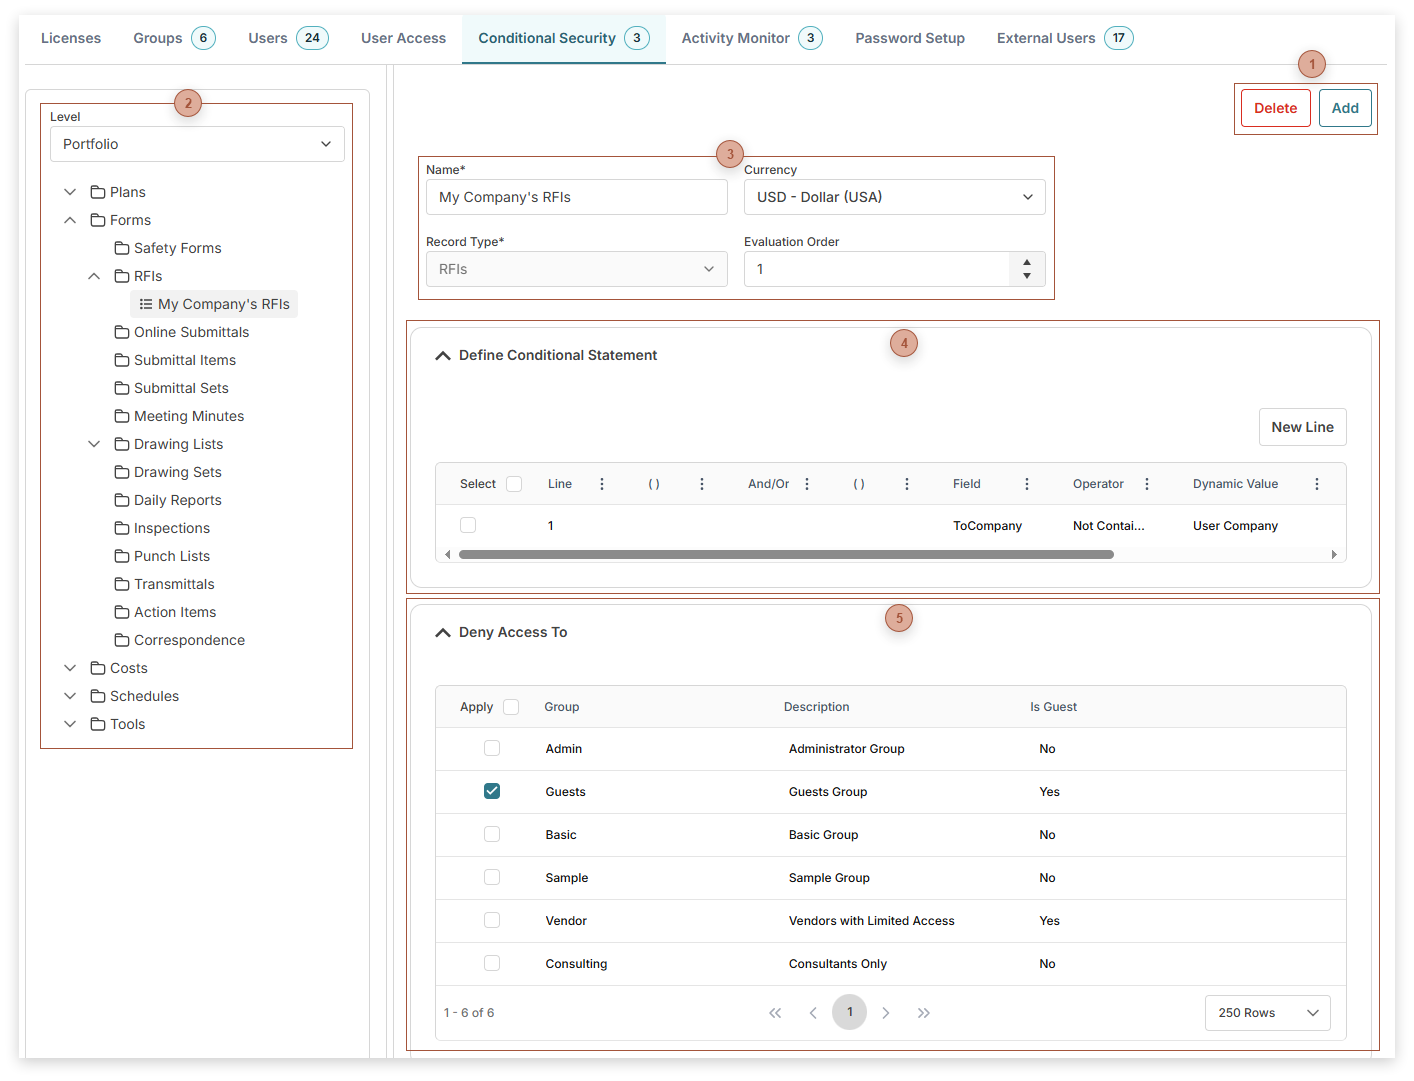This screenshot has width=1414, height=1081.
Task: Check the Admin group checkbox
Action: click(x=491, y=747)
